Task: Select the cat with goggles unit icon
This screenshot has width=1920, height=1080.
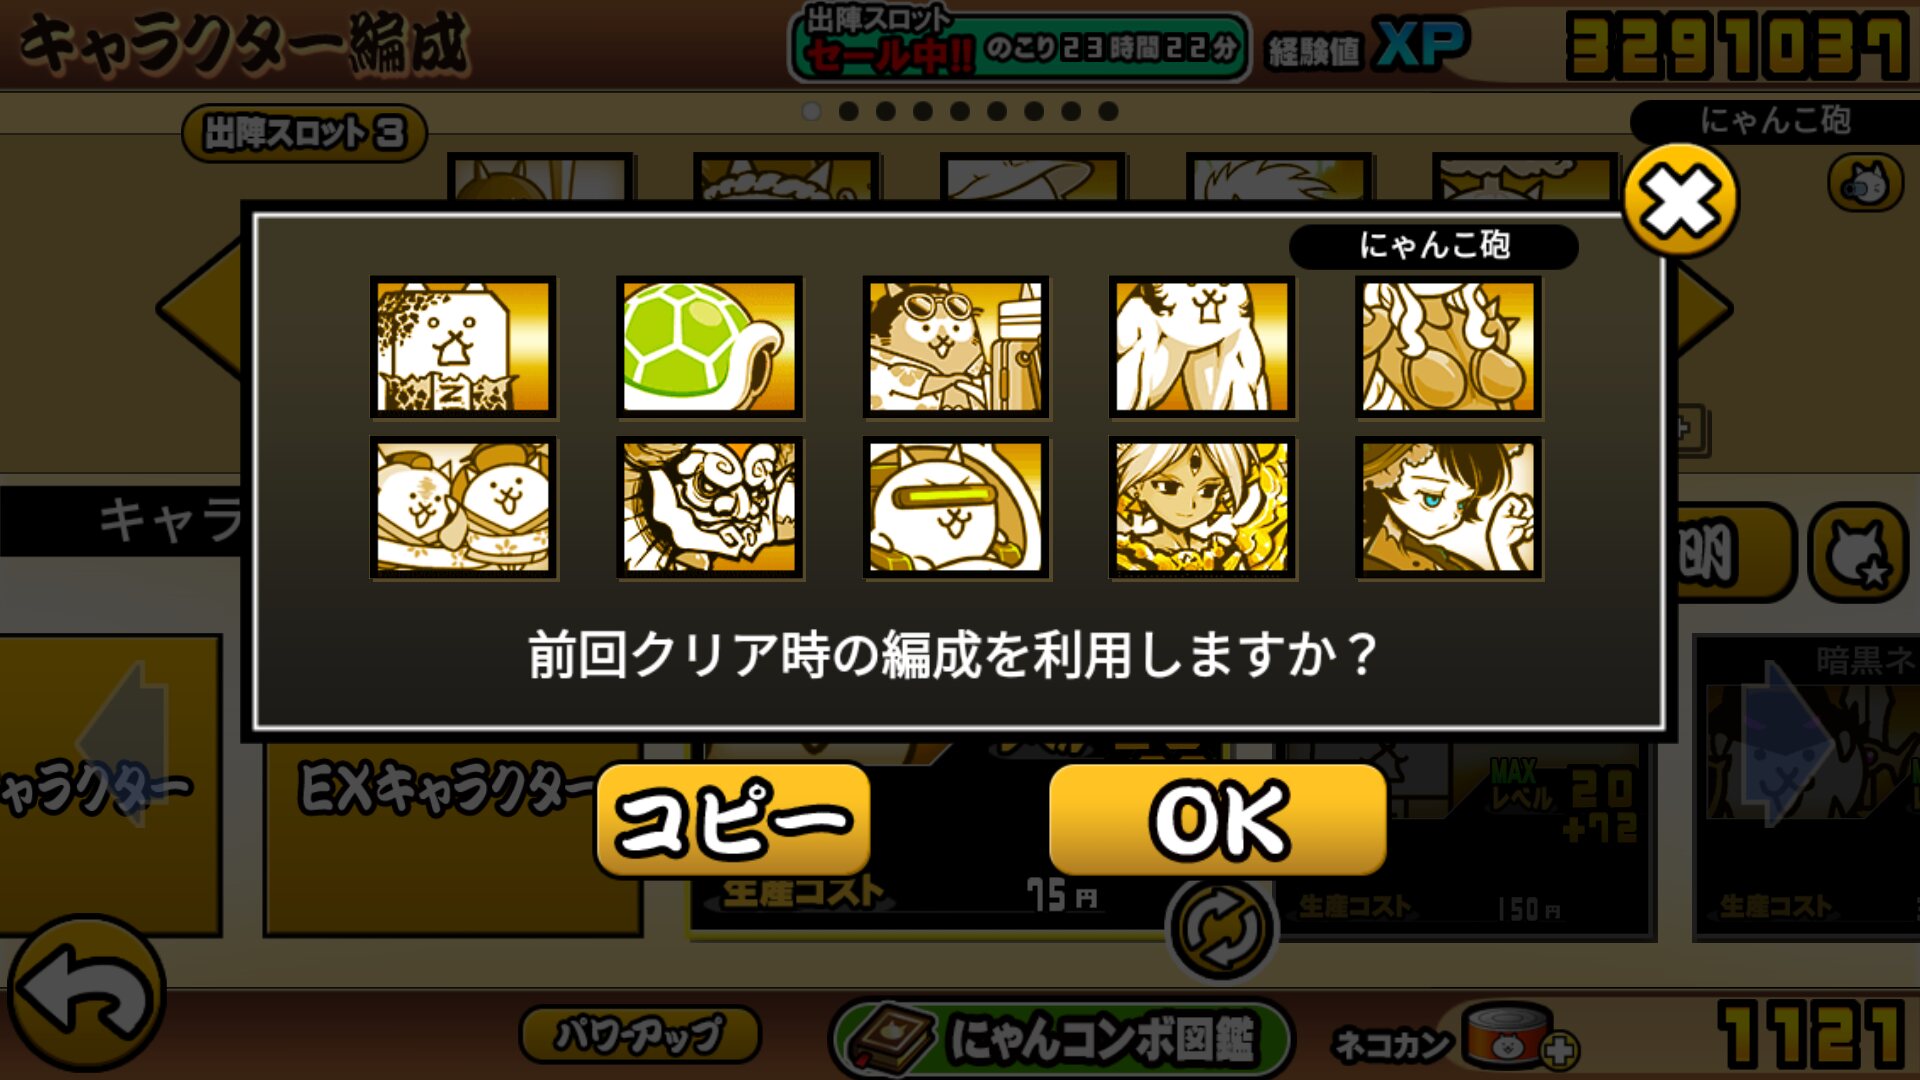Action: (956, 347)
